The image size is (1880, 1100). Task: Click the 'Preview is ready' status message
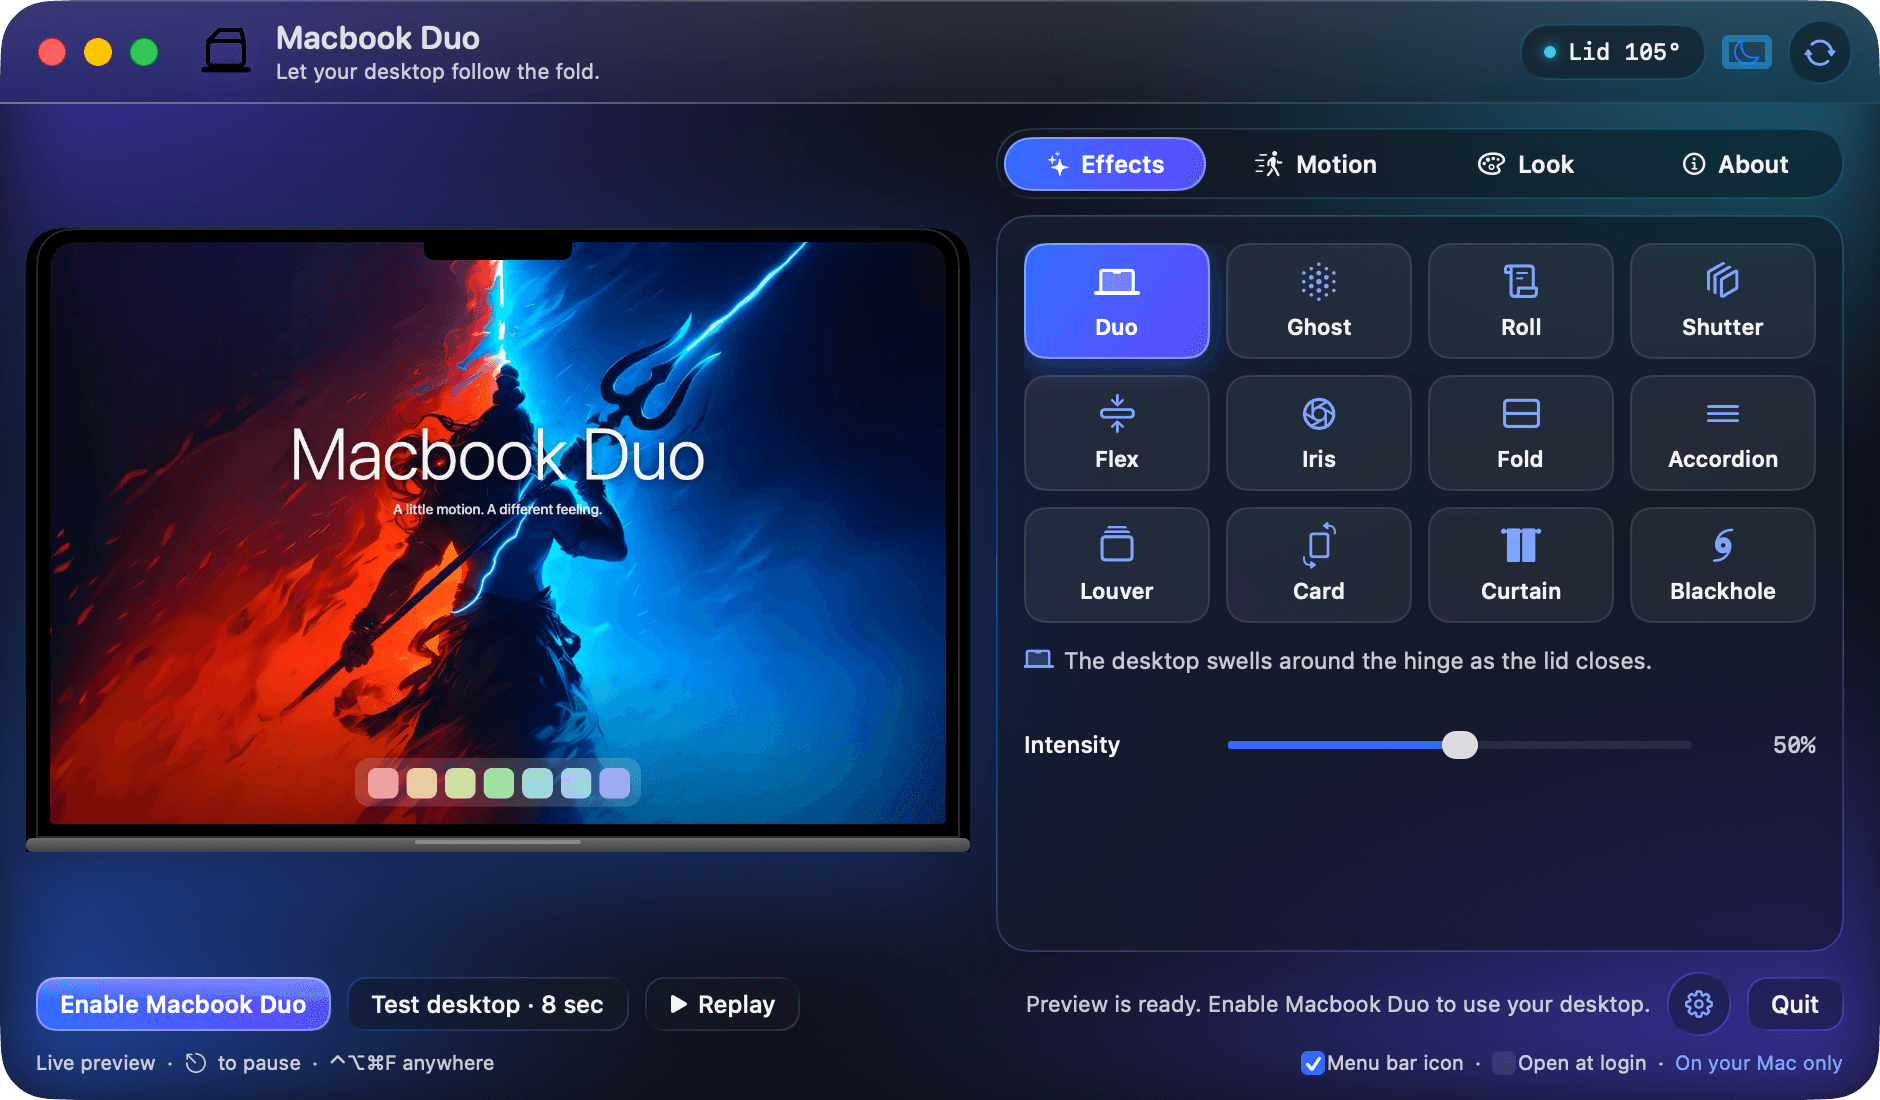click(1338, 1004)
